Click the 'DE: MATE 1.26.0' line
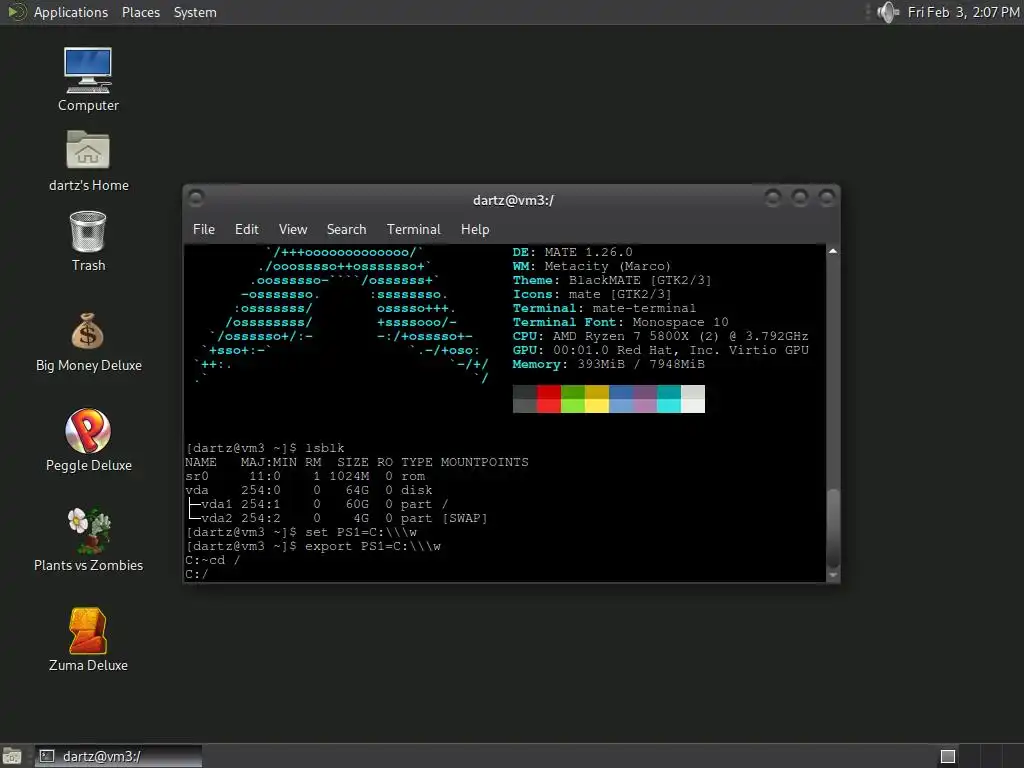The height and width of the screenshot is (768, 1024). [x=572, y=252]
